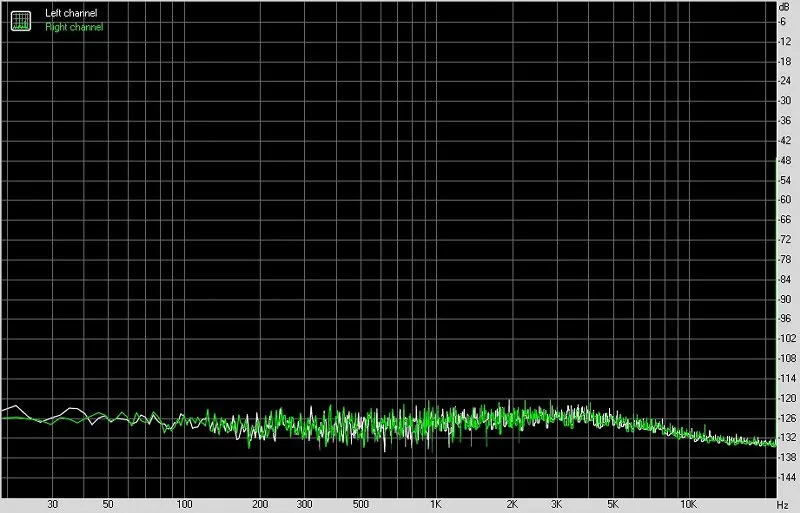Viewport: 800px width, 513px height.
Task: Click the 30 Hz frequency axis label
Action: [53, 504]
